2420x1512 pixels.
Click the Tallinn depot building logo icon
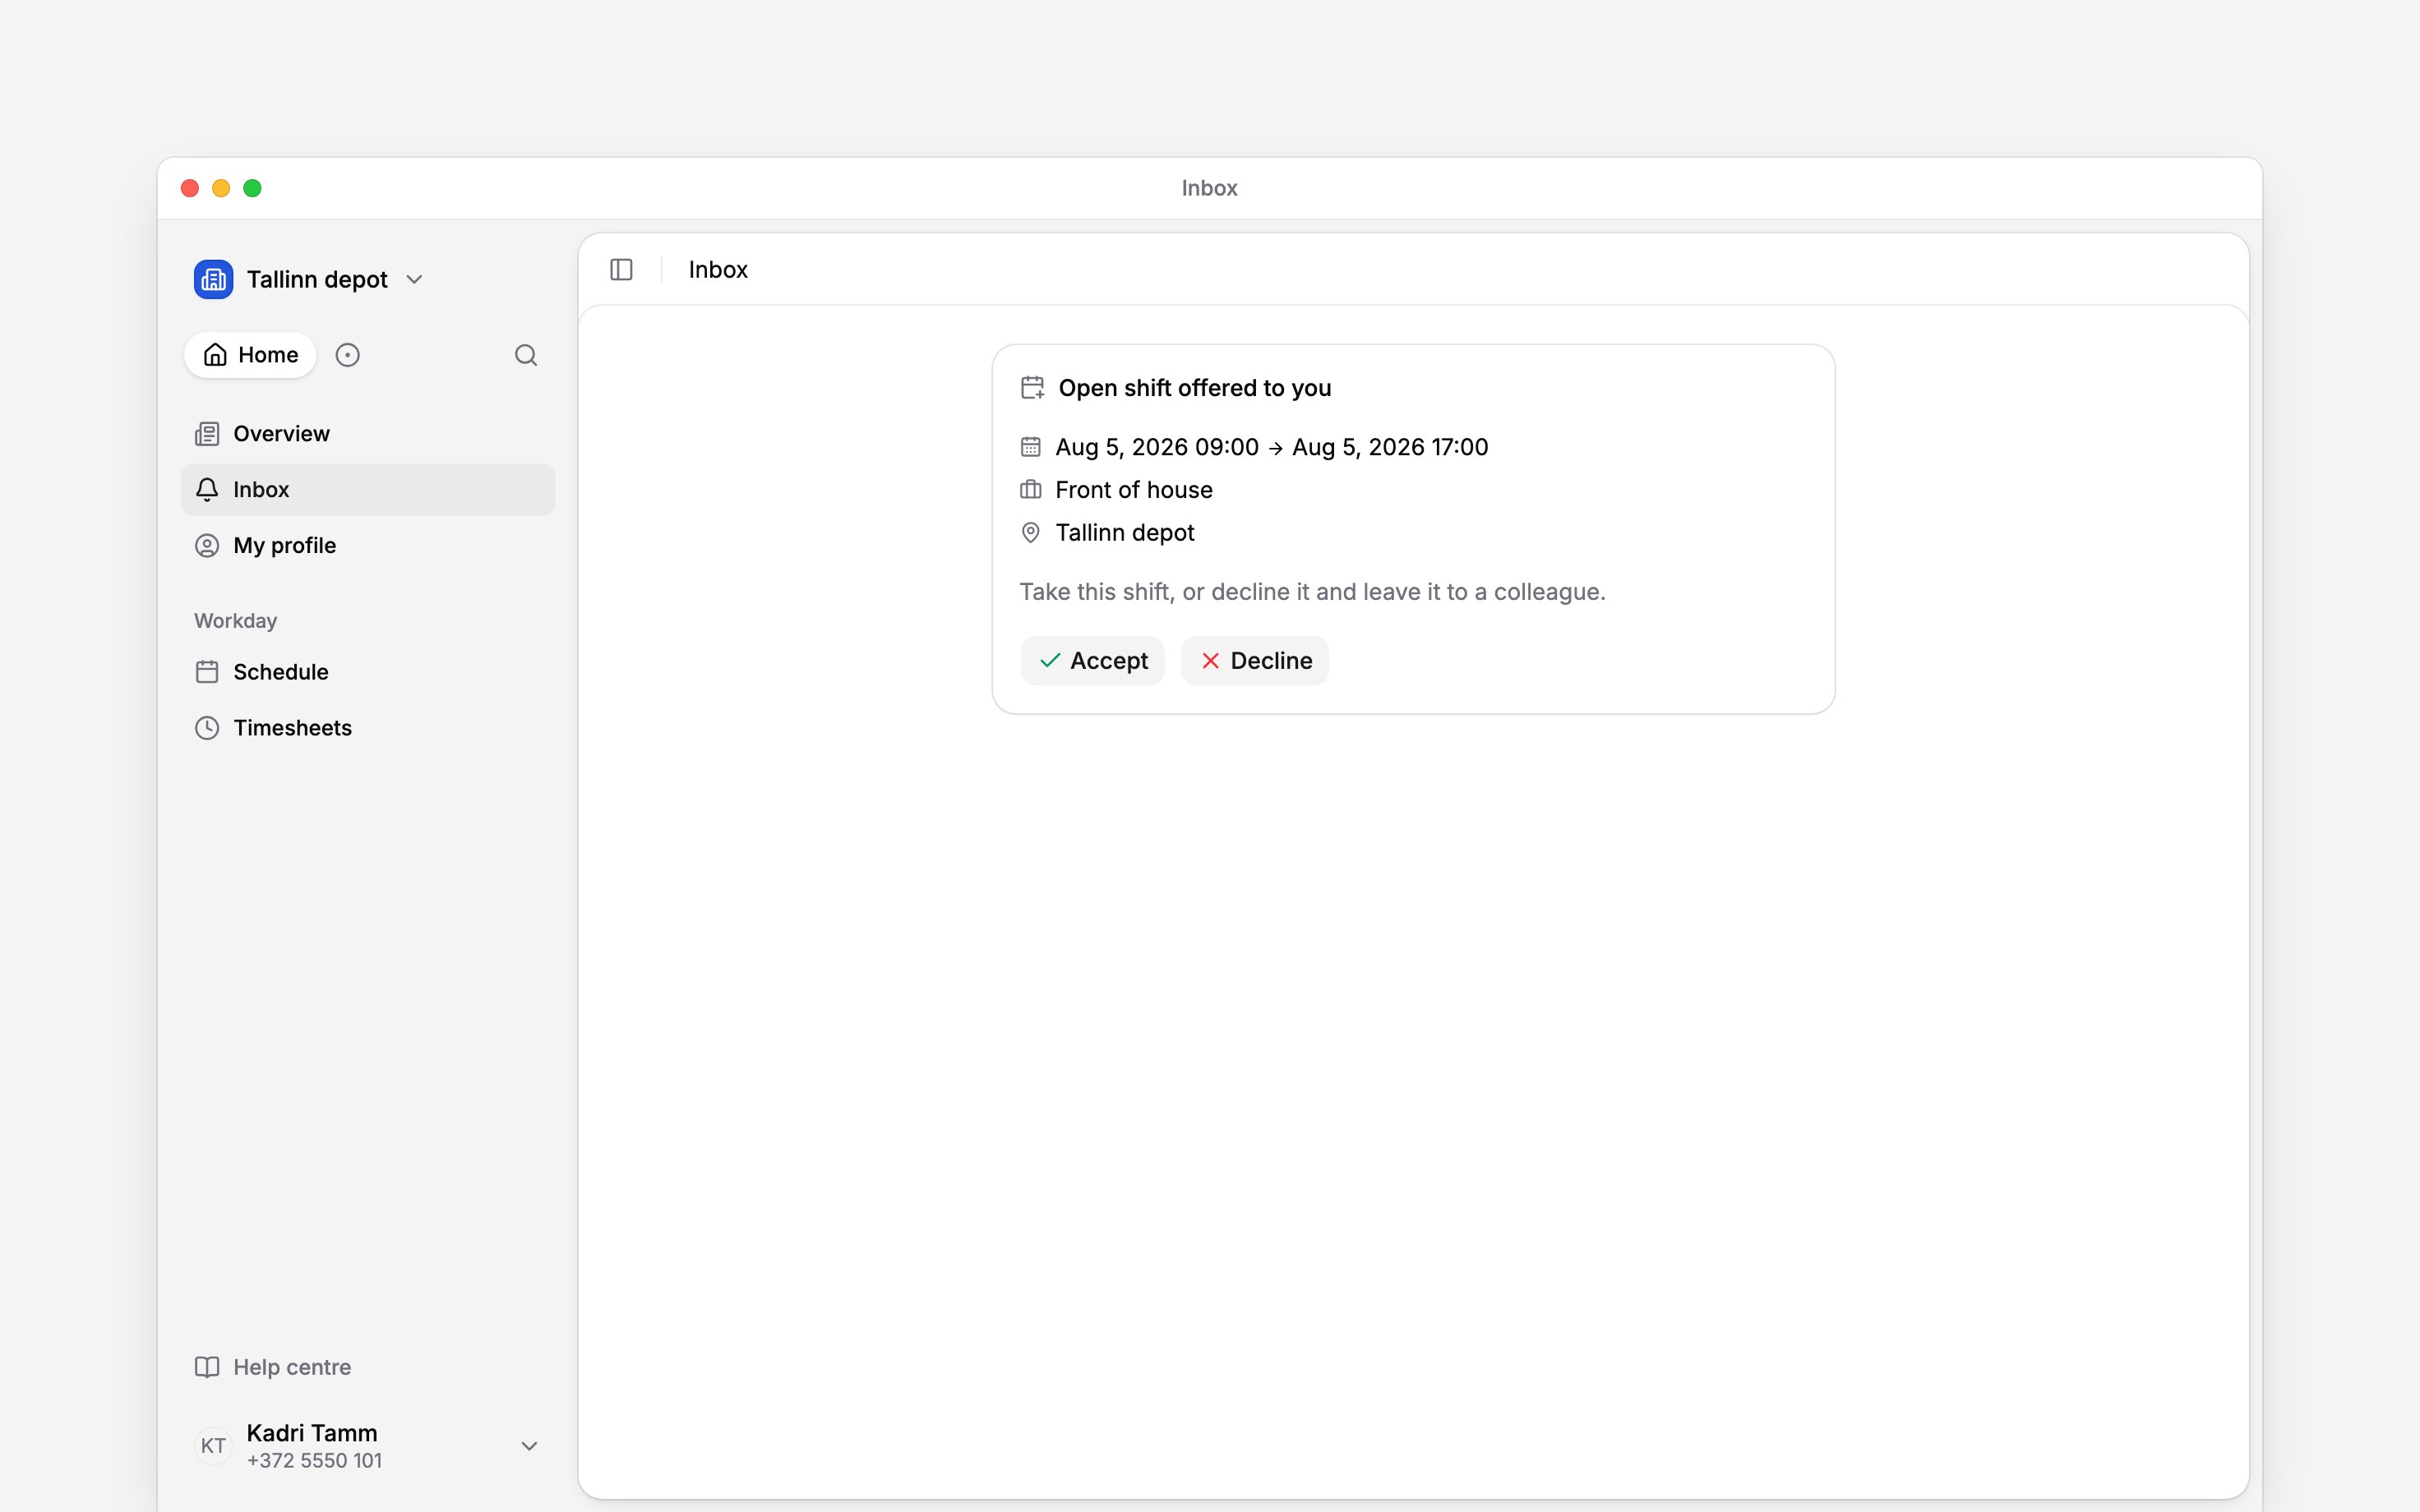[x=213, y=279]
